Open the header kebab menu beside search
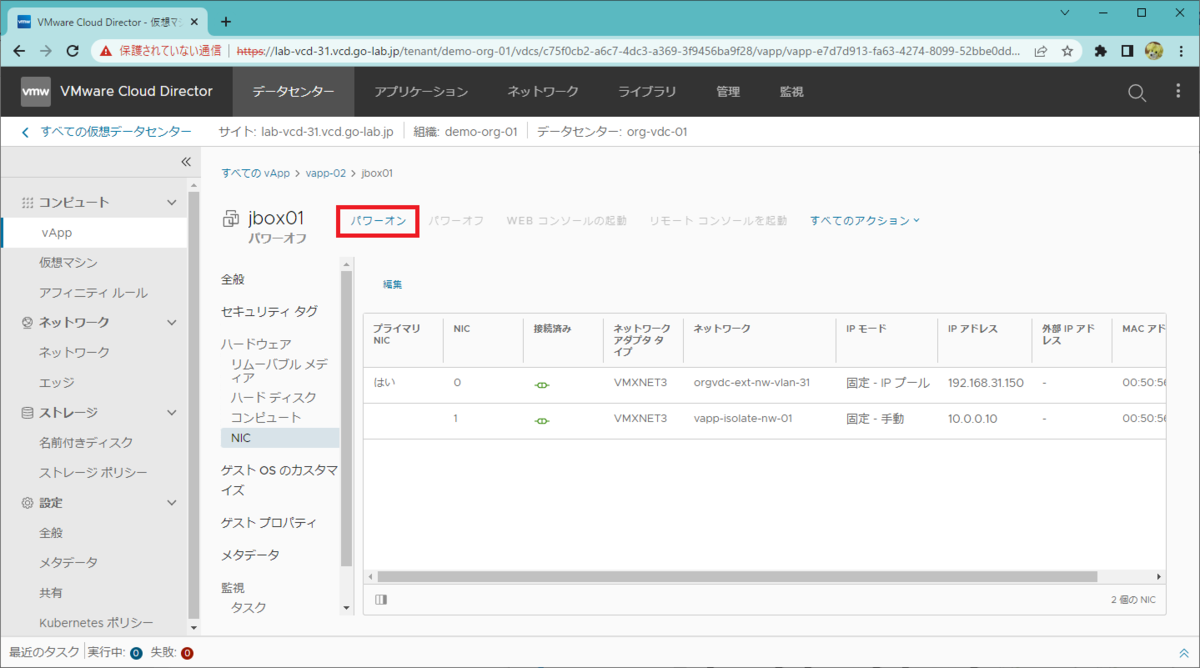The image size is (1200, 668). point(1178,92)
